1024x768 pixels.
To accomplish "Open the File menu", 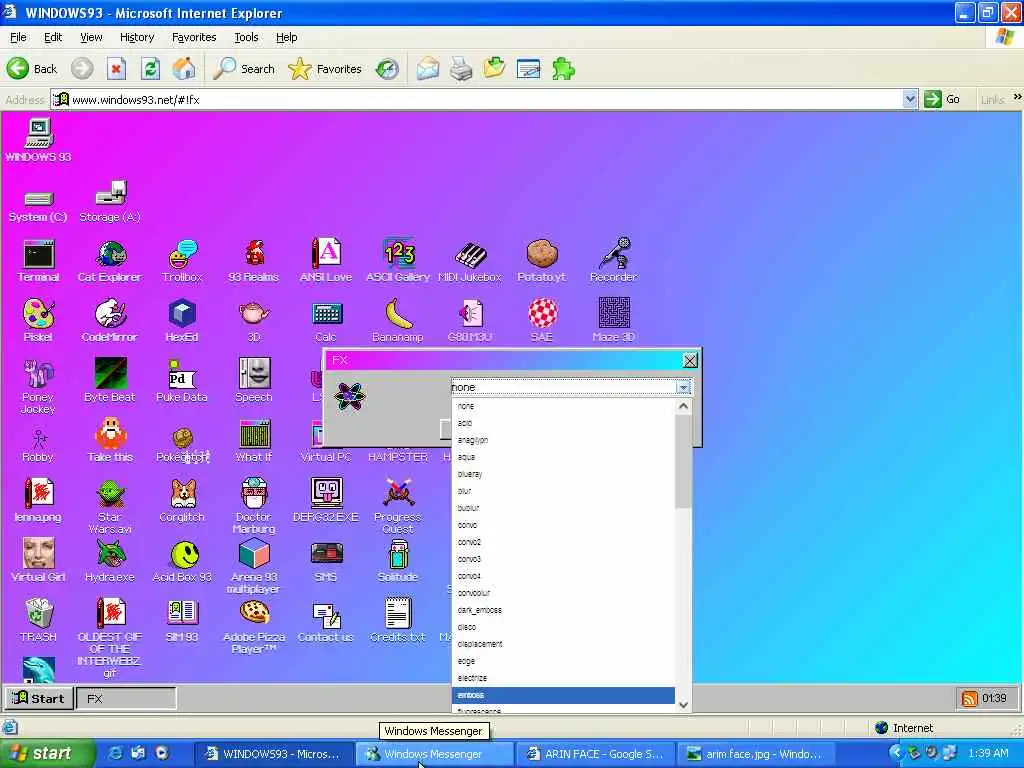I will point(18,37).
